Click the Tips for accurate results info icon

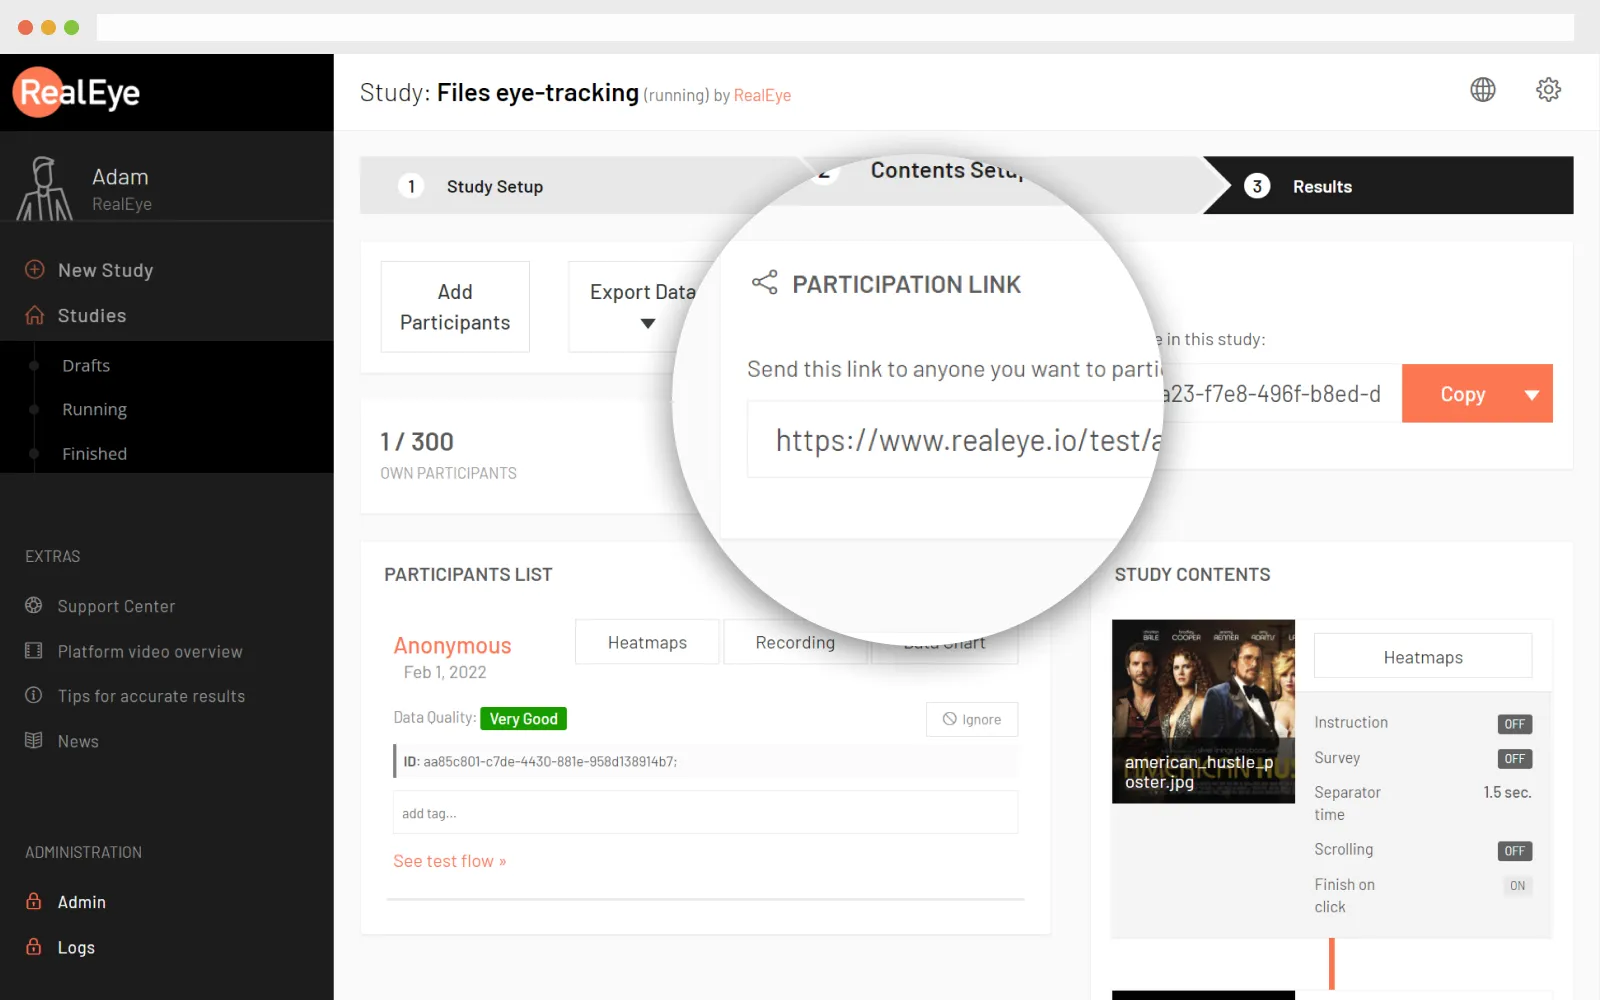tap(34, 695)
